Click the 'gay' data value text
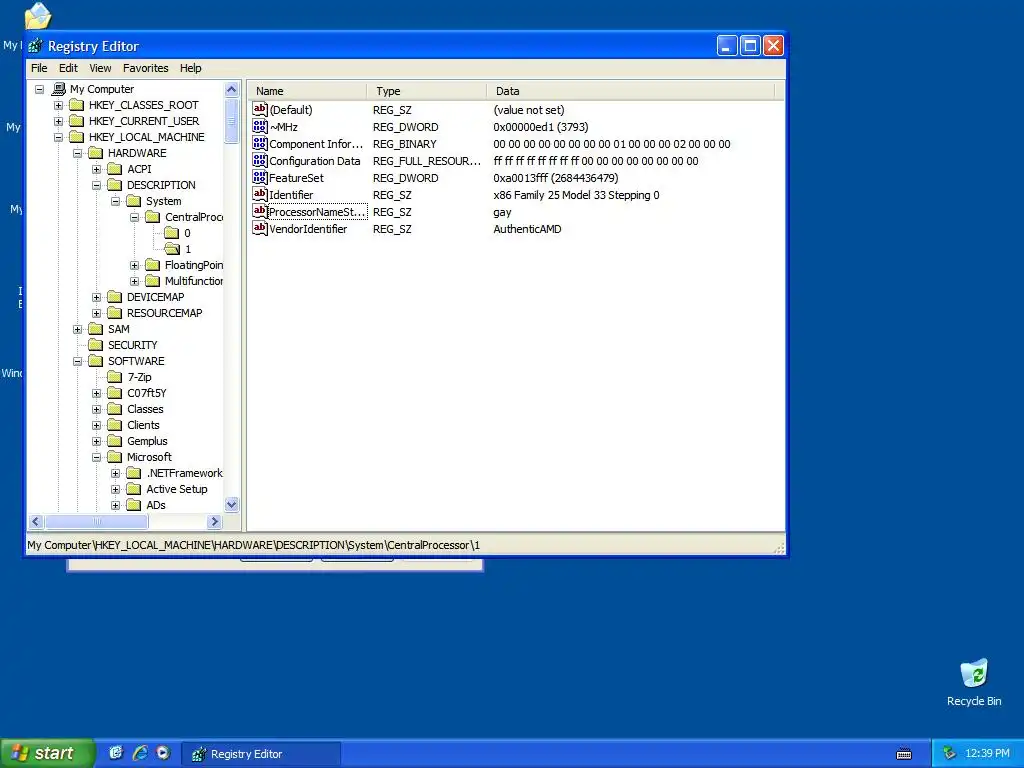 click(502, 212)
